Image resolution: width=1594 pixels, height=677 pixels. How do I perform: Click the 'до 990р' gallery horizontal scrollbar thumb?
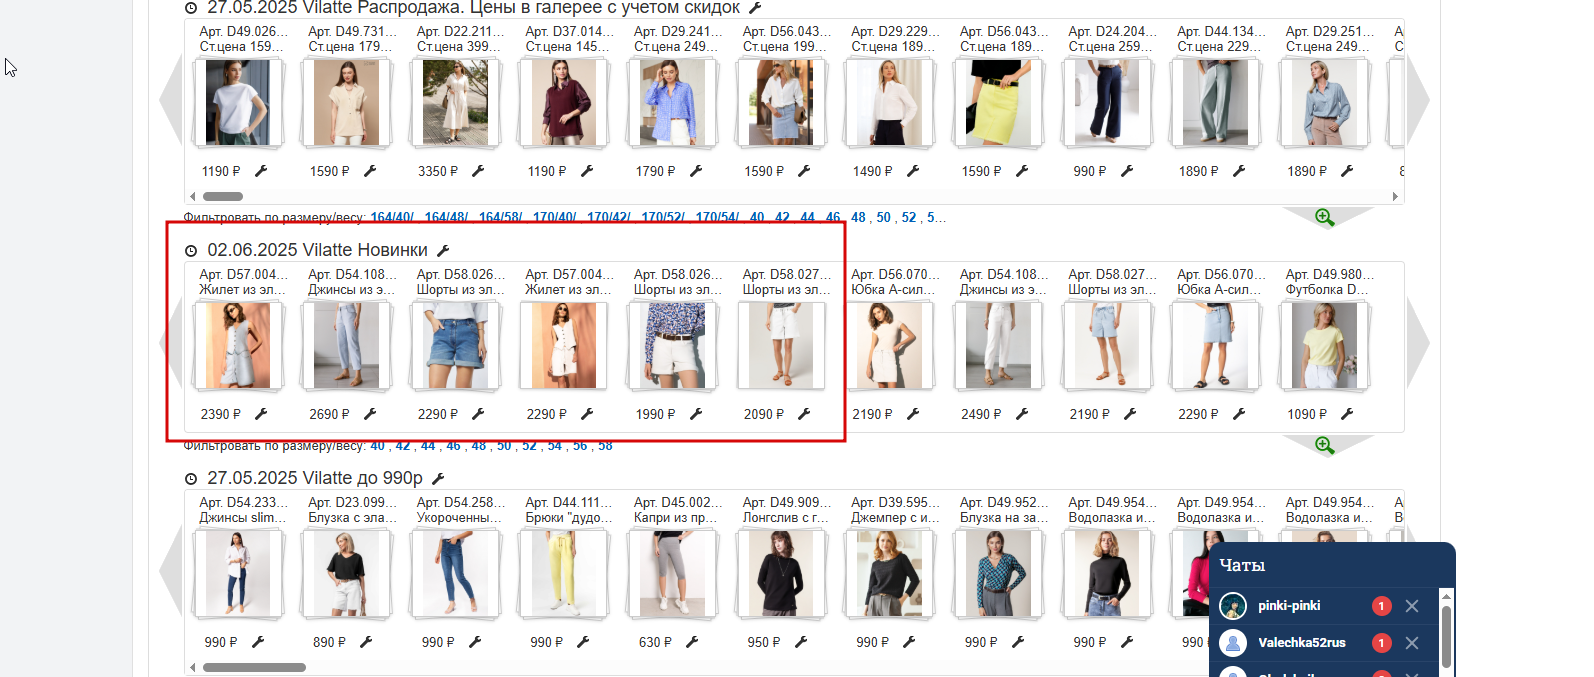click(x=254, y=667)
